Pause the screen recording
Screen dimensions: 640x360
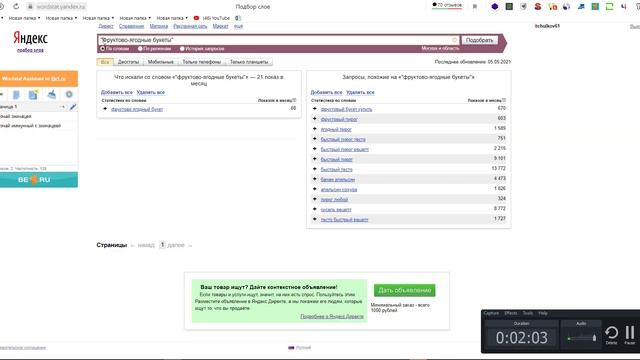[630, 335]
